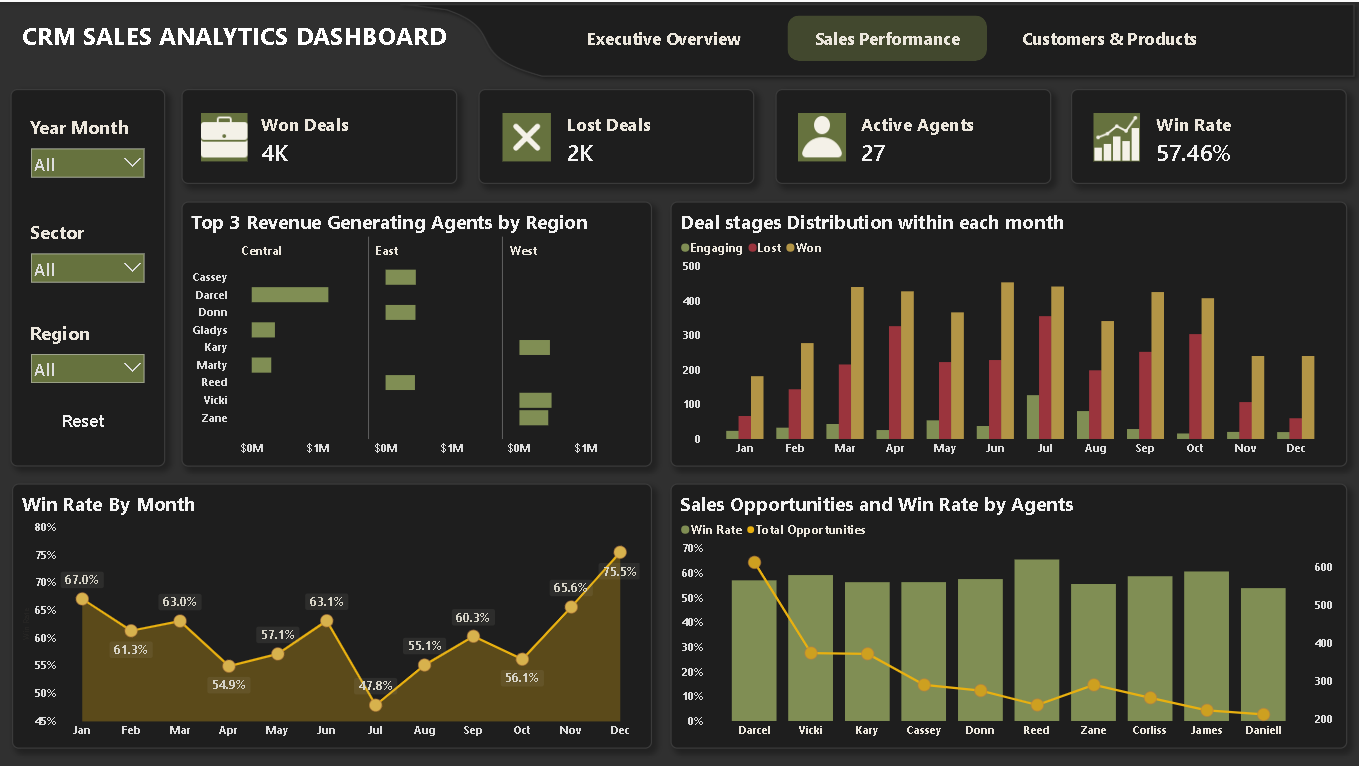1359x766 pixels.
Task: Click the Won Deals briefcase icon
Action: [225, 137]
